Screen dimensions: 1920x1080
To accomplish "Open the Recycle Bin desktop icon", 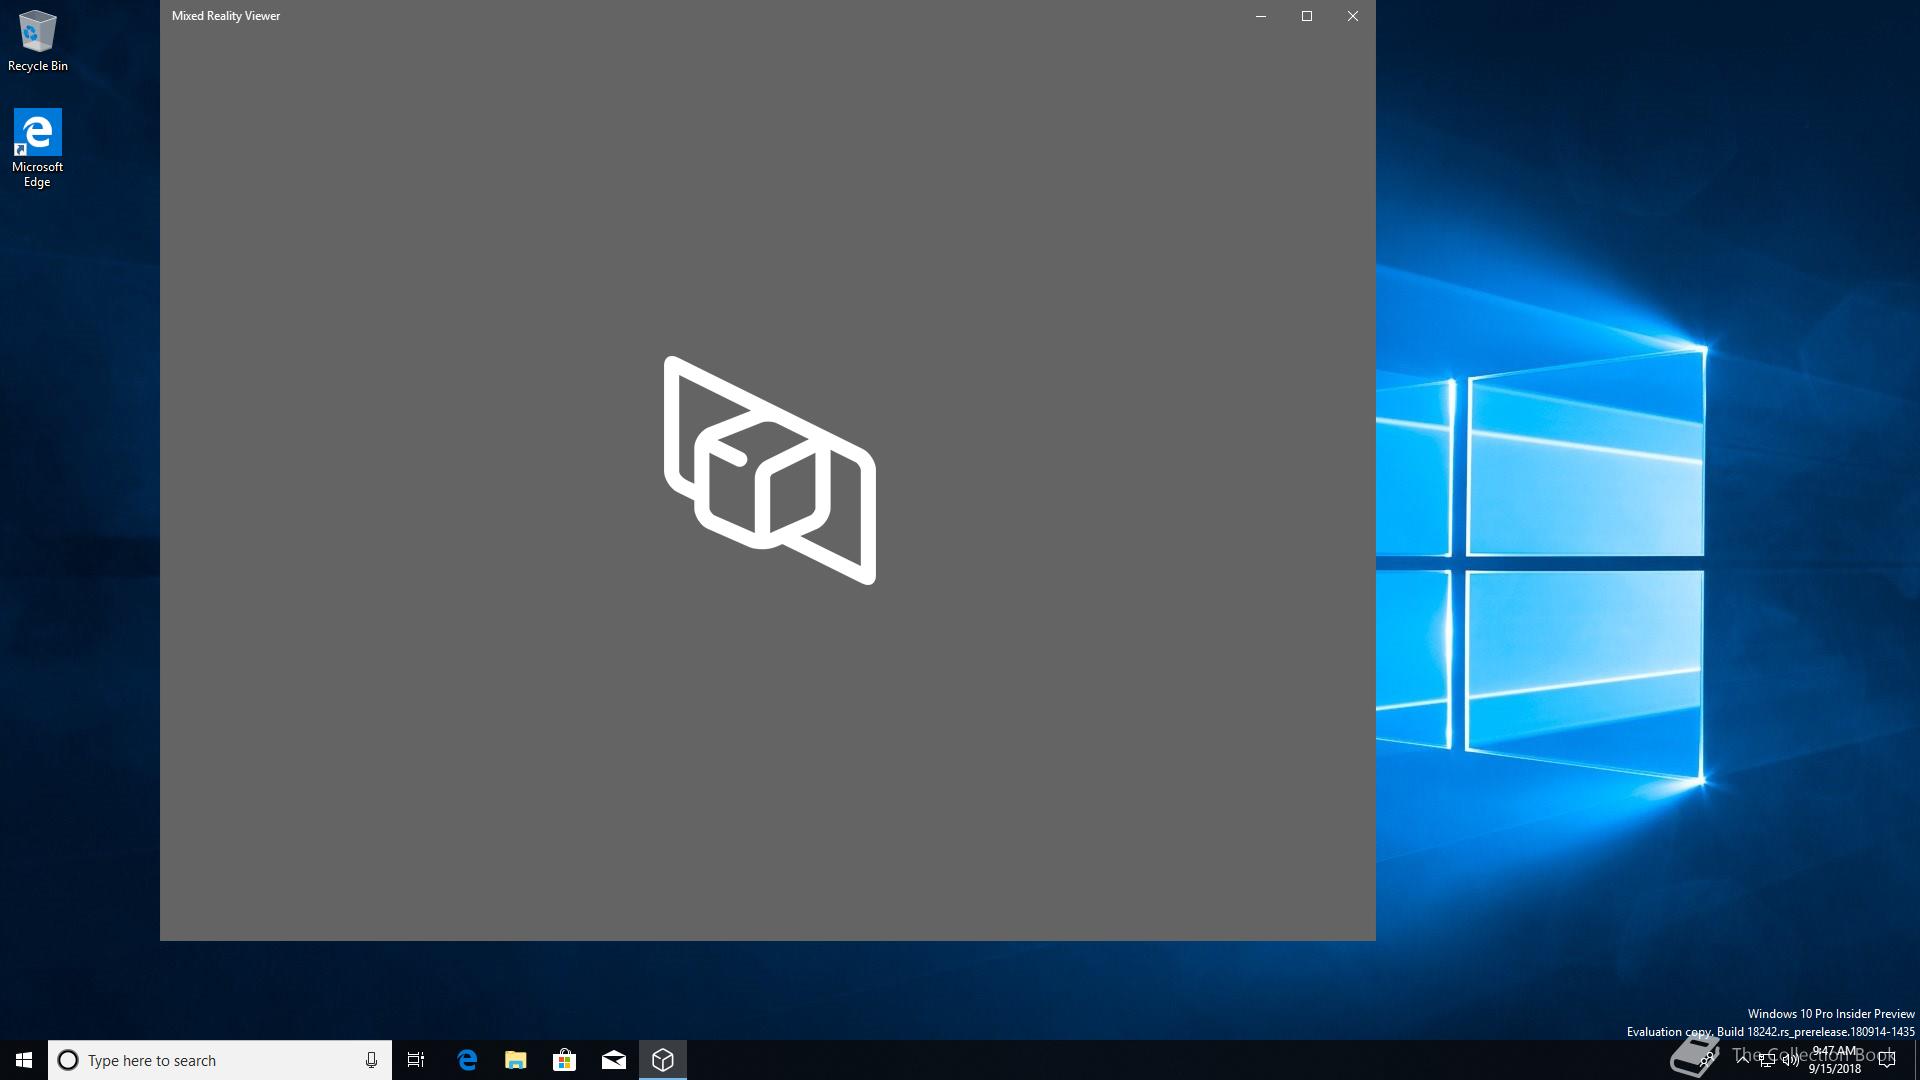I will tap(38, 41).
